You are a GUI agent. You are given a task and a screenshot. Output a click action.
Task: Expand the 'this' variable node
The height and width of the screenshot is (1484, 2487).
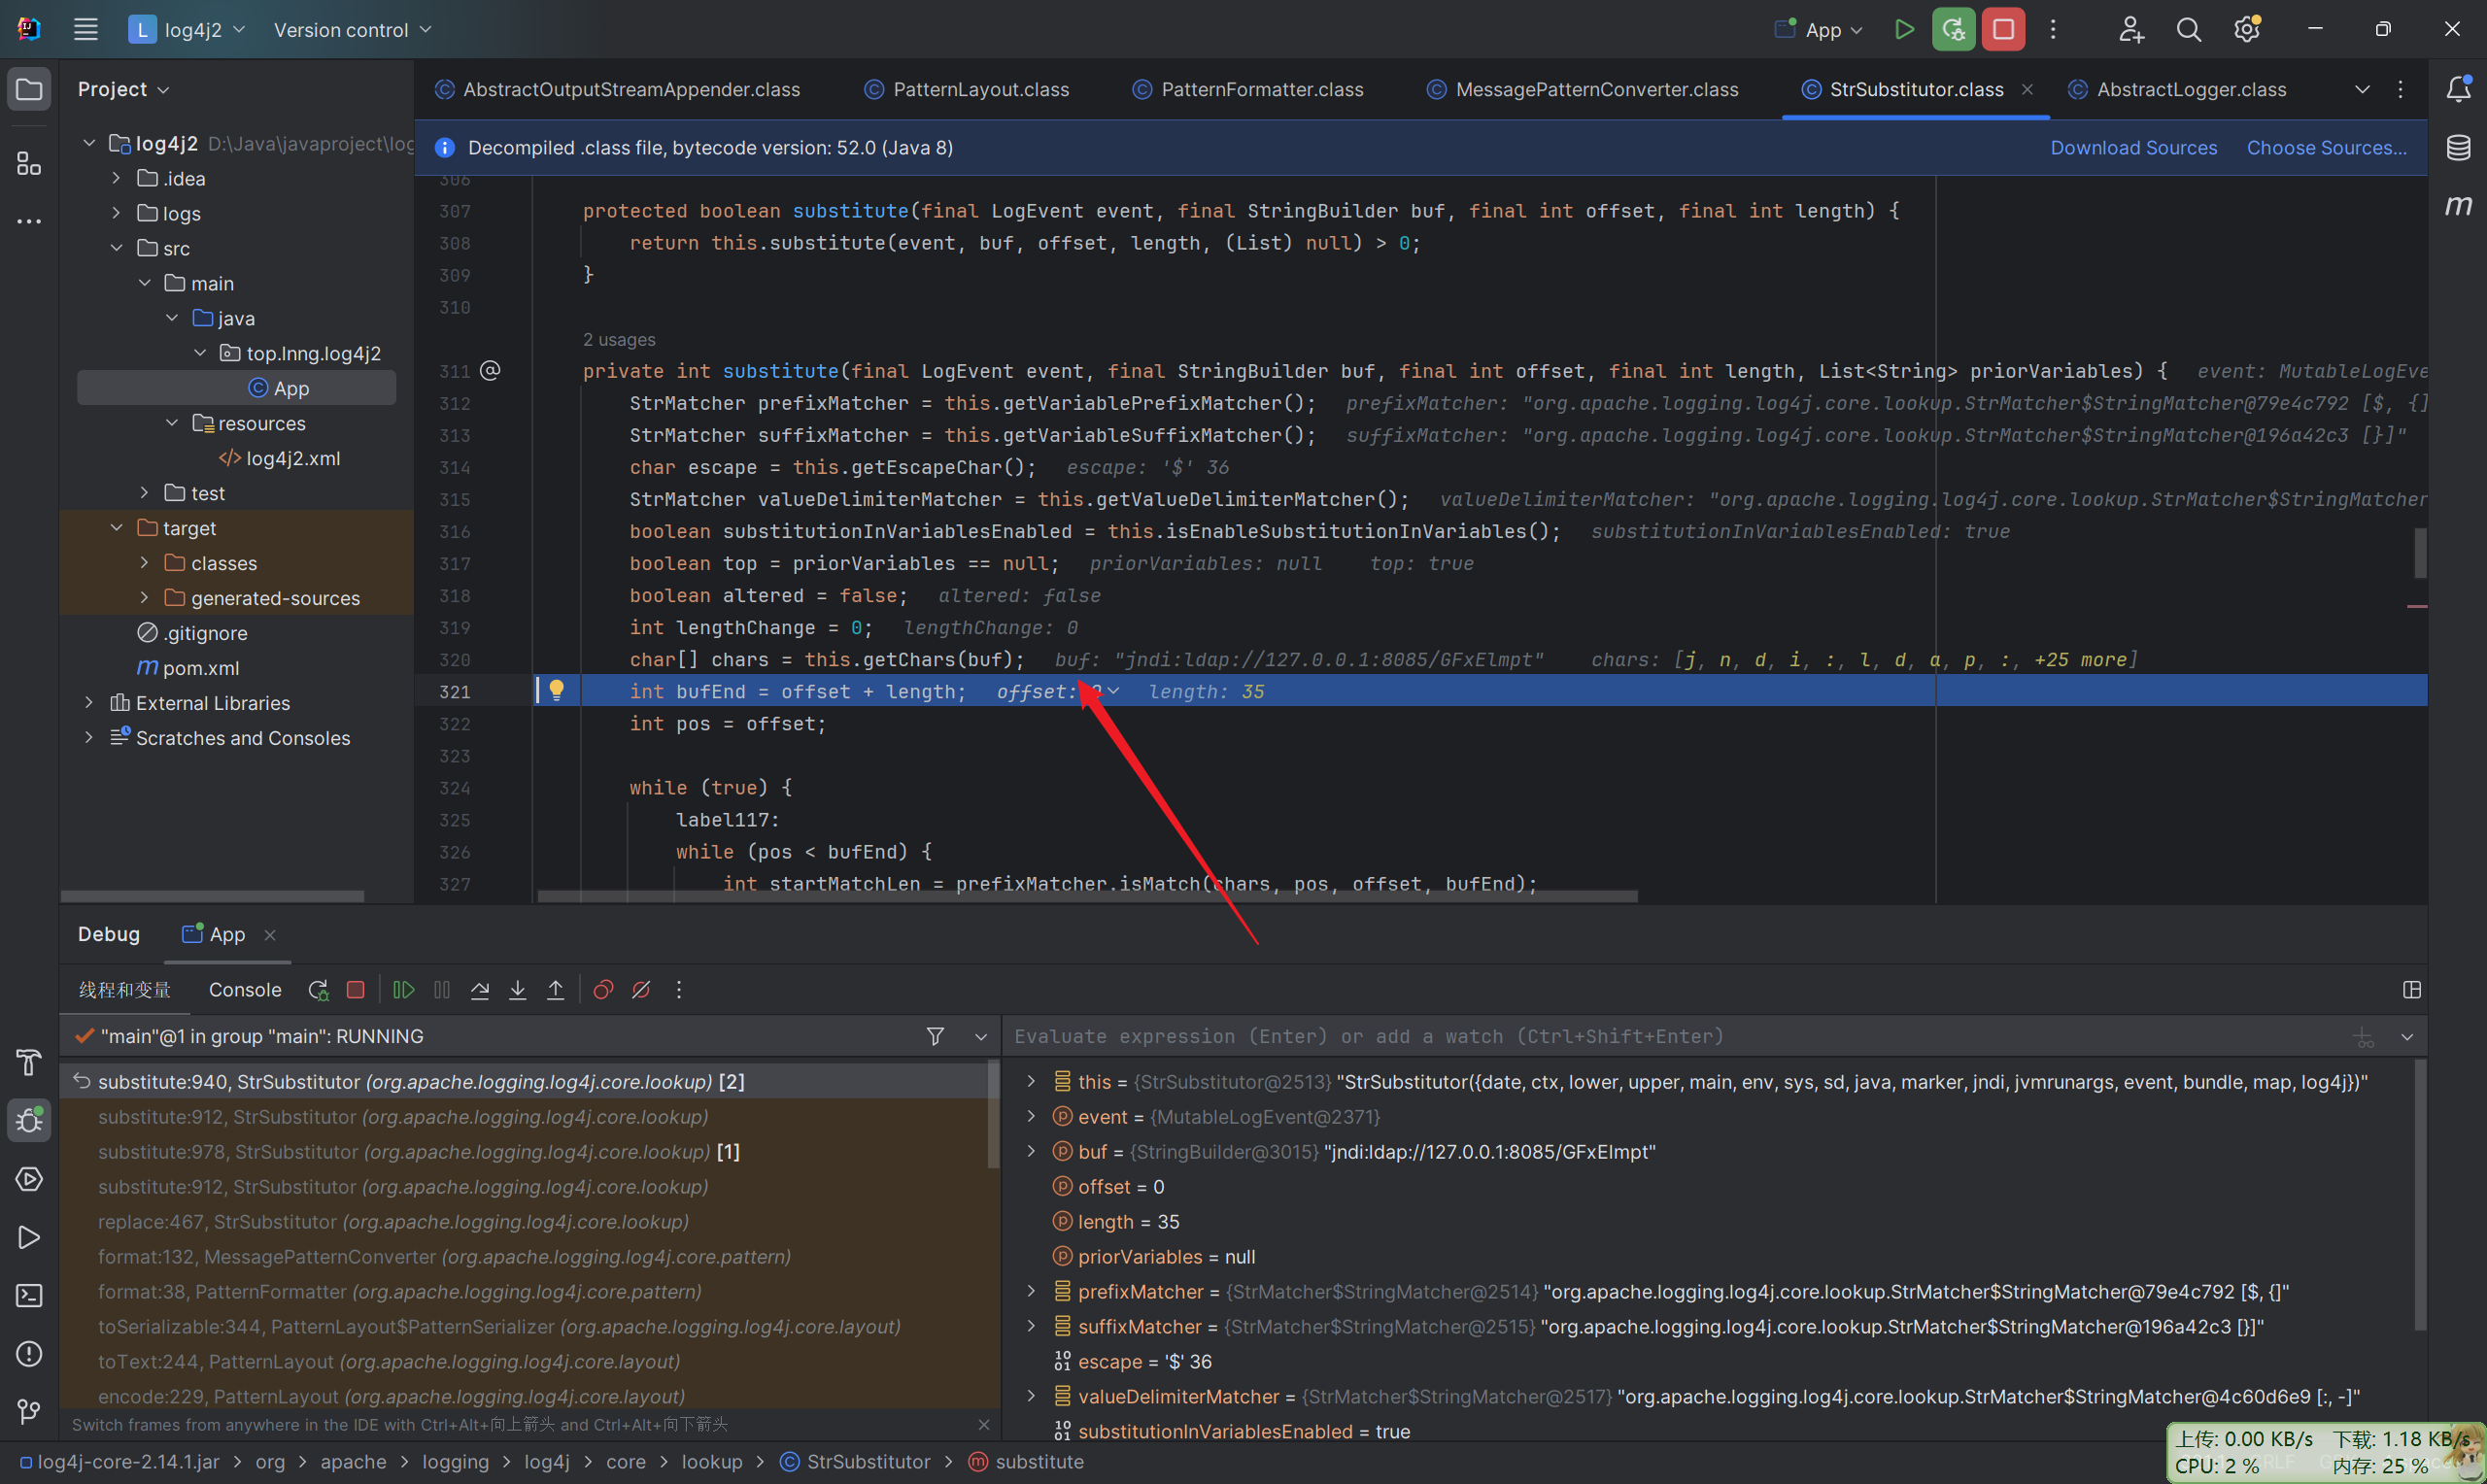coord(1030,1081)
